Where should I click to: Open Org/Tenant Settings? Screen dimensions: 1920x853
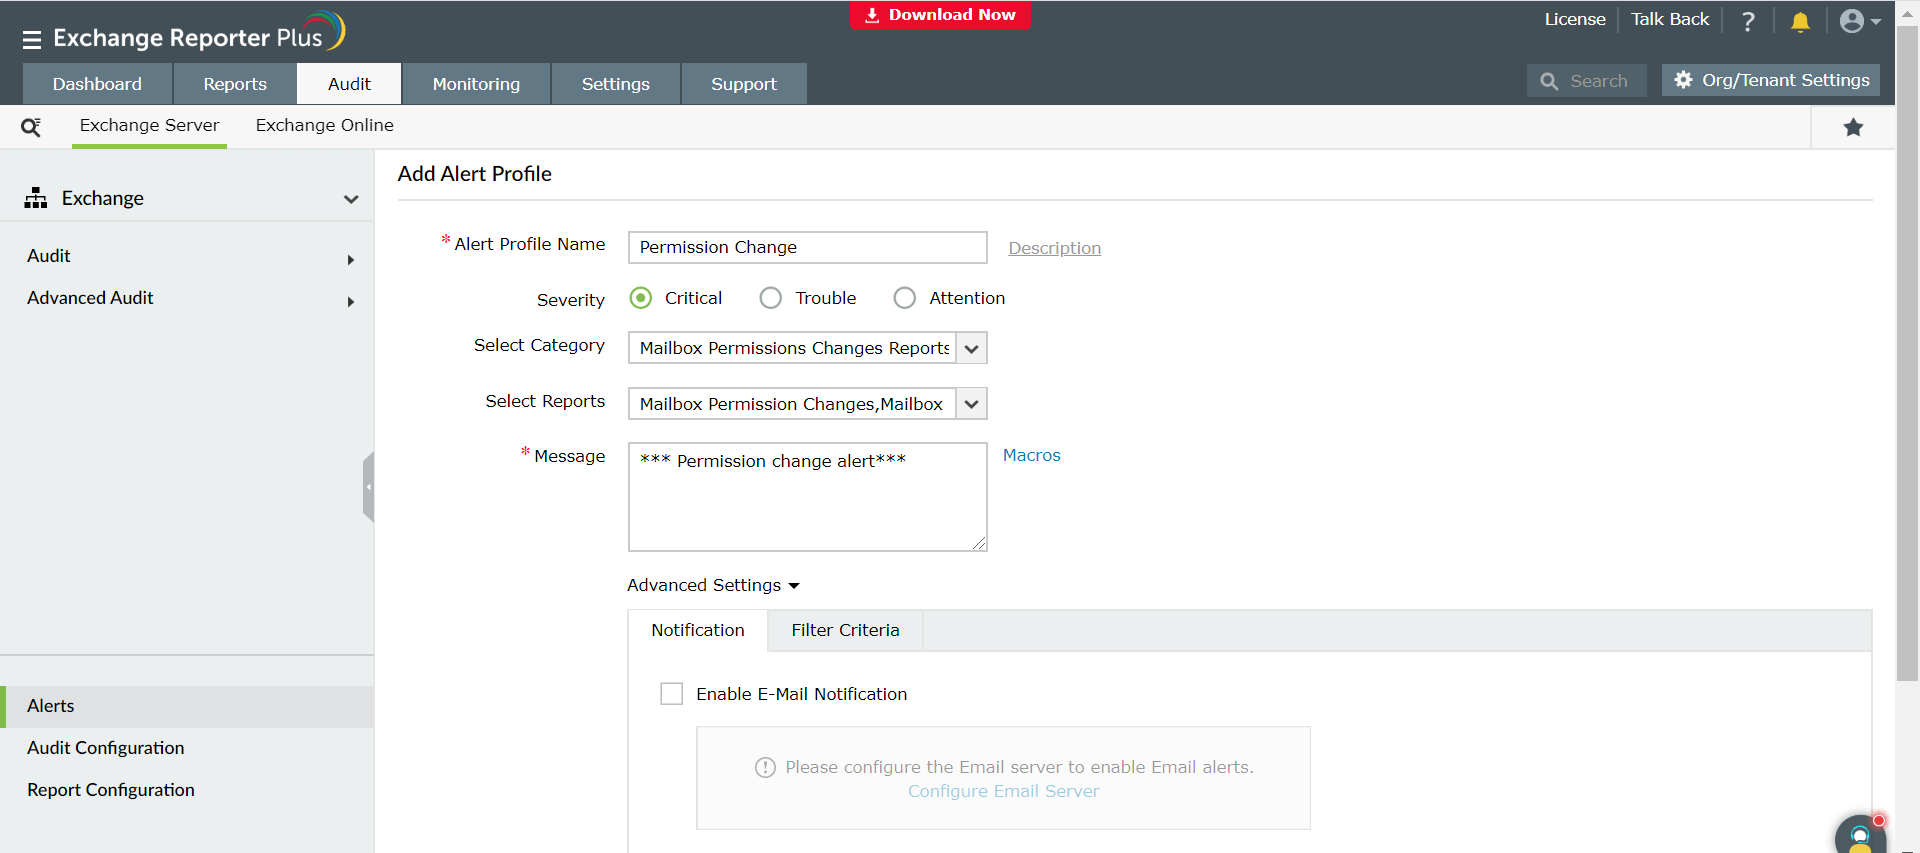pyautogui.click(x=1771, y=80)
